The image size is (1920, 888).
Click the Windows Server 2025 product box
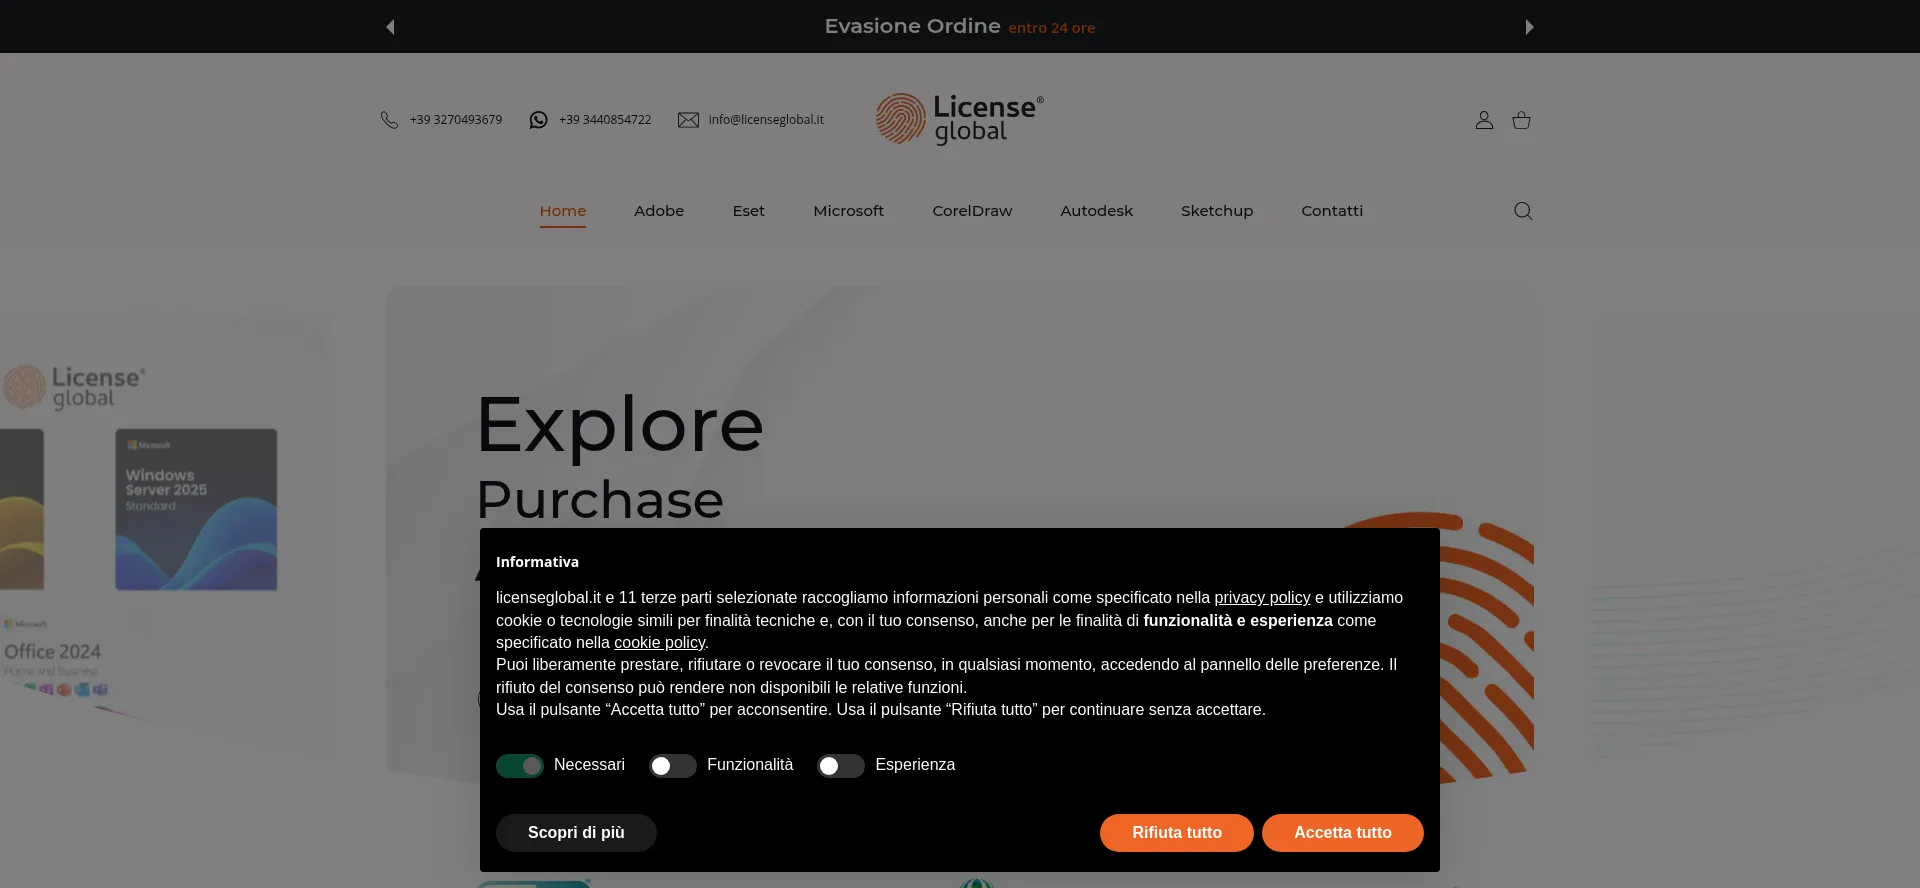coord(196,509)
